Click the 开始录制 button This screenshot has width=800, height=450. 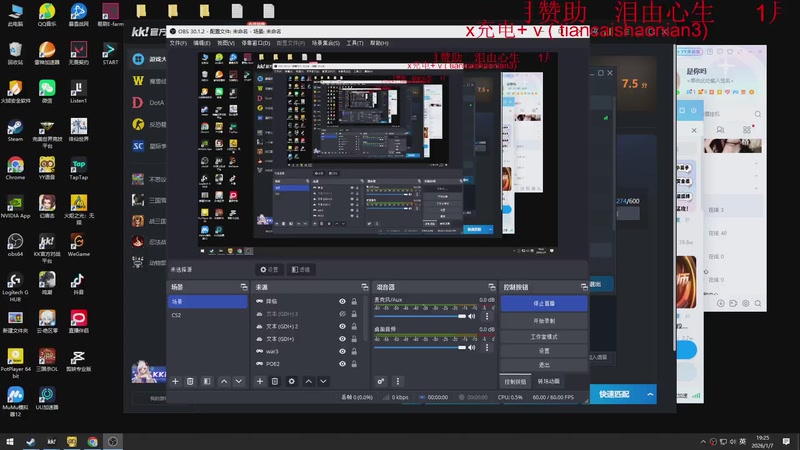click(544, 321)
